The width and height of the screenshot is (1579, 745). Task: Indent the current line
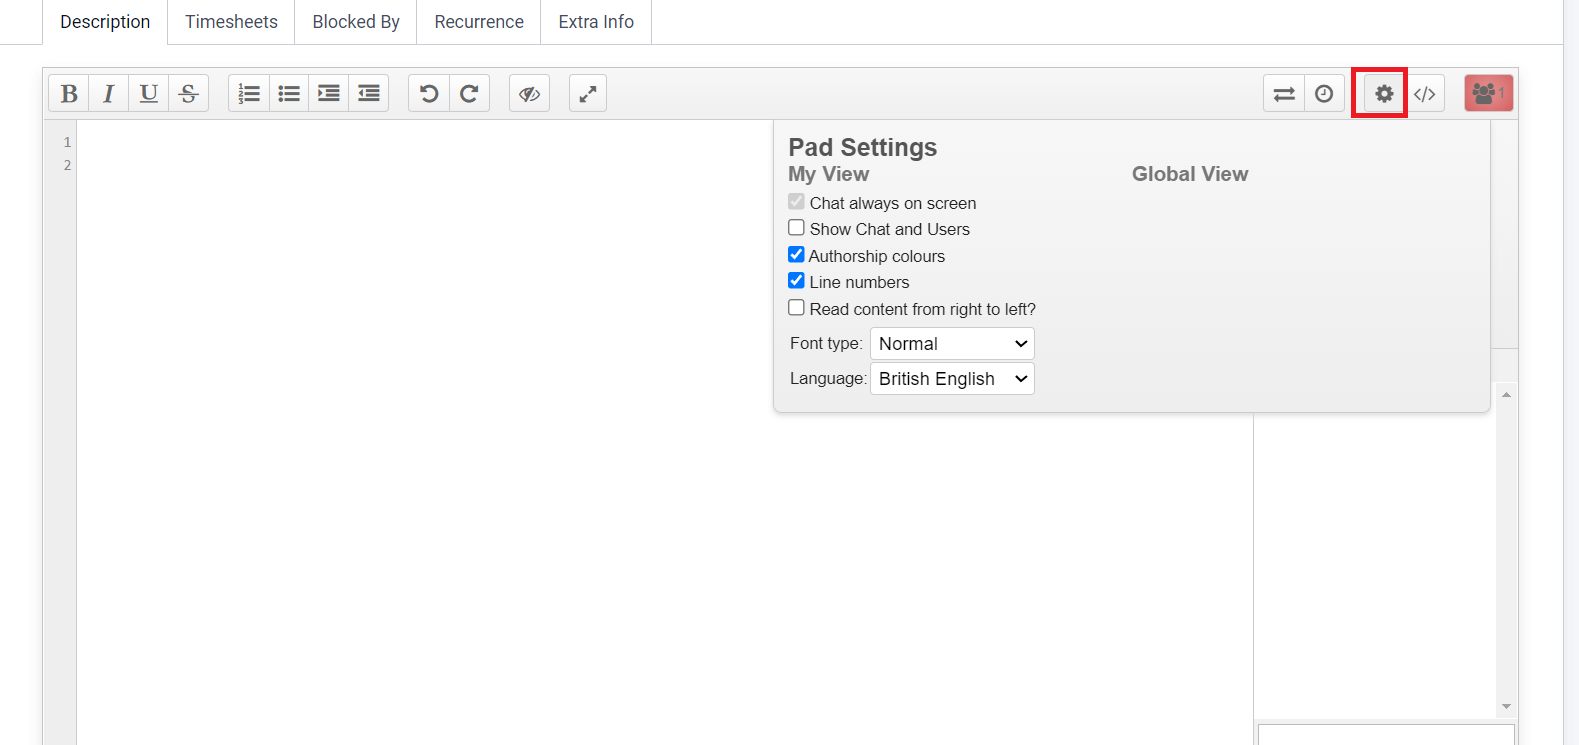329,94
